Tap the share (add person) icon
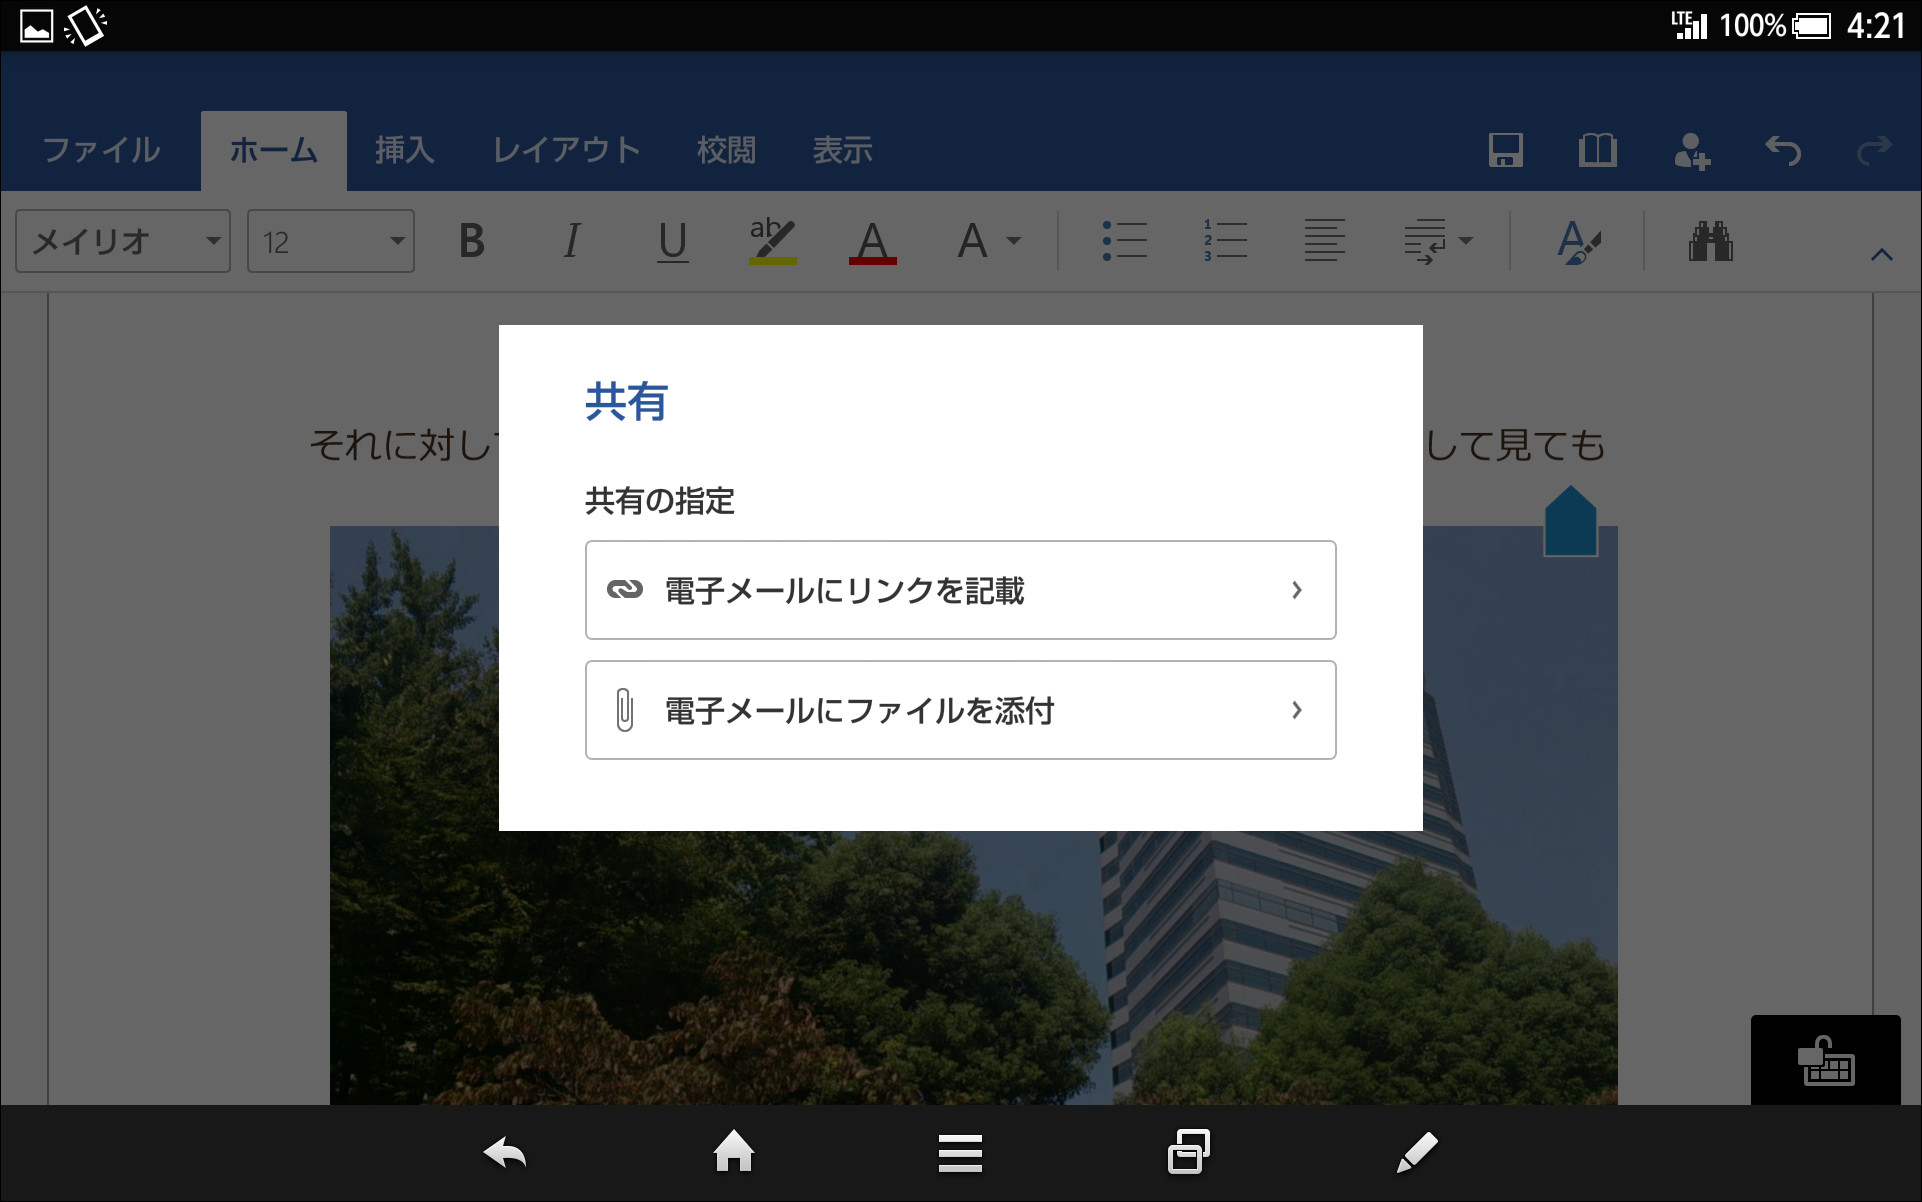The height and width of the screenshot is (1202, 1922). (1692, 151)
